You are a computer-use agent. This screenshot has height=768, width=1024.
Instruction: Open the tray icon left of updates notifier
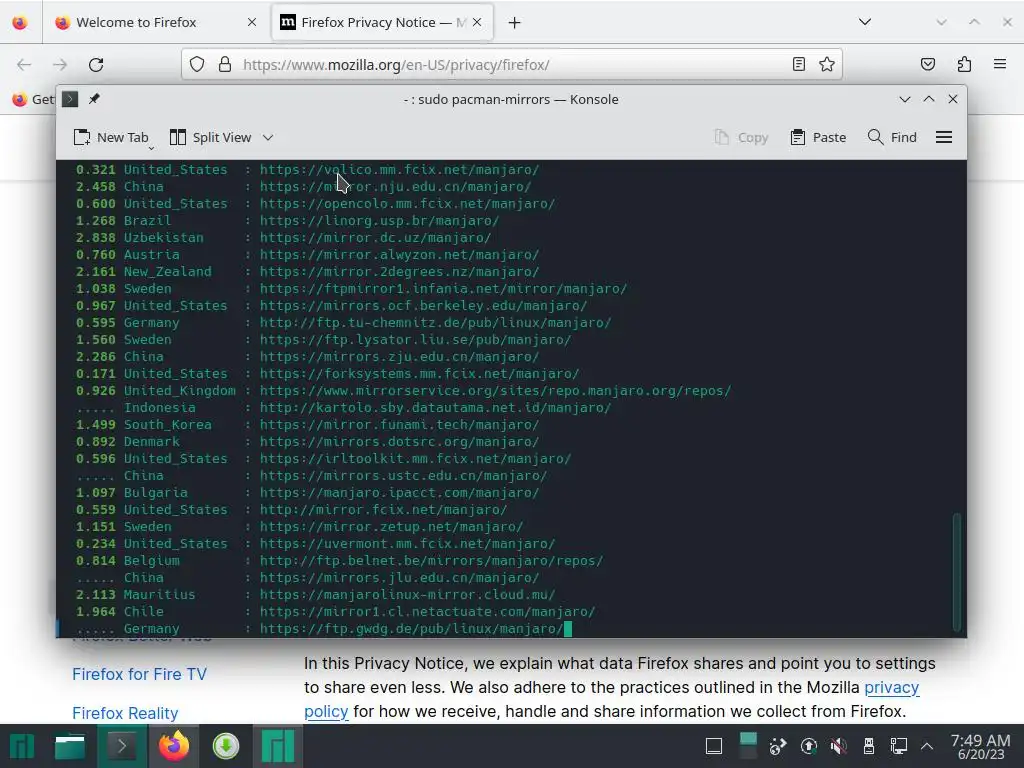tap(778, 746)
